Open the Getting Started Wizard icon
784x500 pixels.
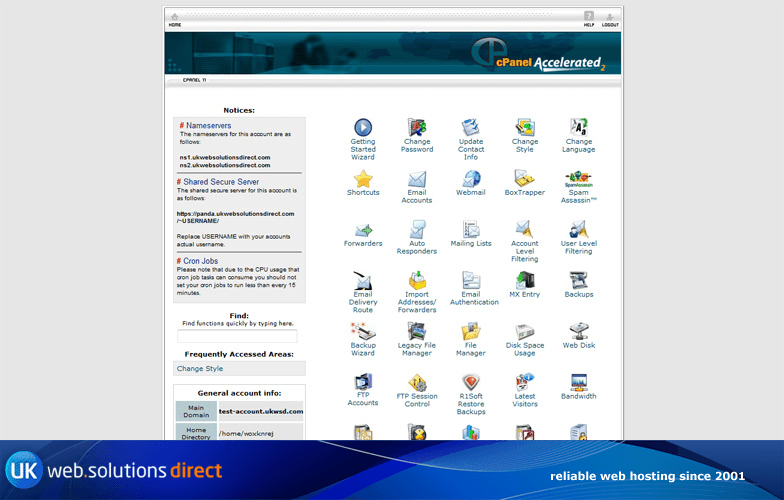[363, 127]
